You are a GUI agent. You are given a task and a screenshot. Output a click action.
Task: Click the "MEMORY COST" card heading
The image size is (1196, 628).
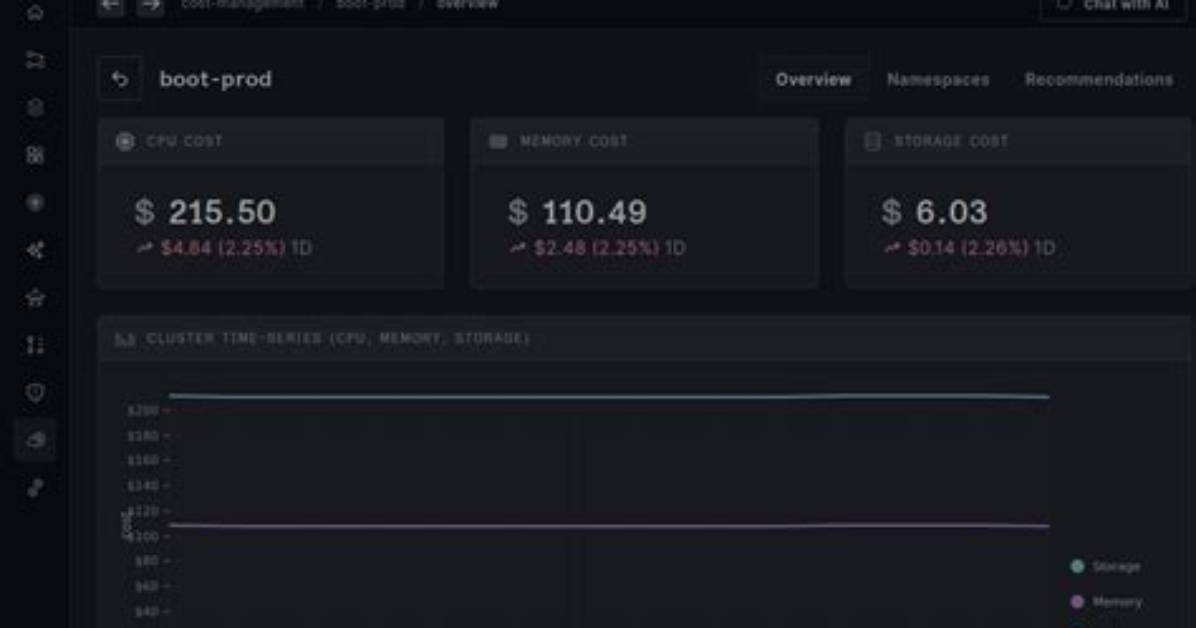coord(574,141)
